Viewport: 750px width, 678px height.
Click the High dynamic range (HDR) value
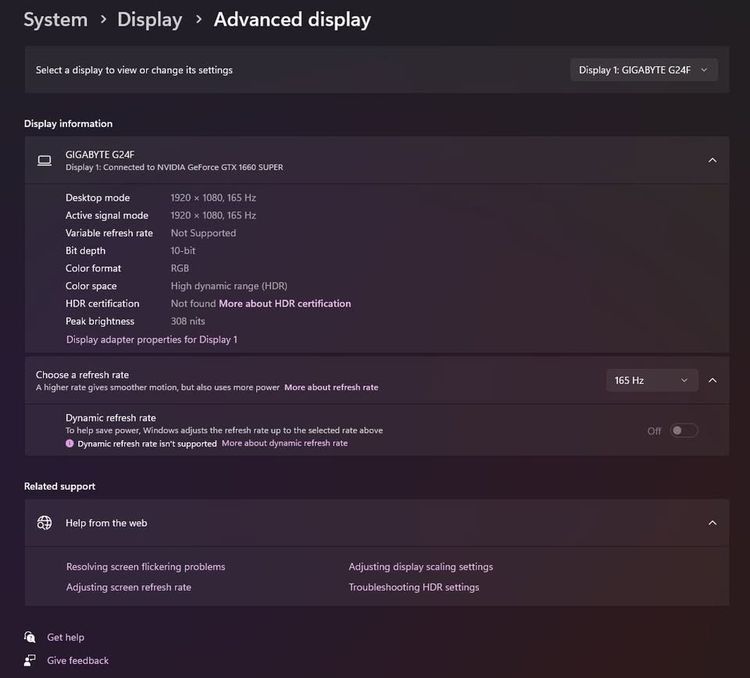[229, 286]
